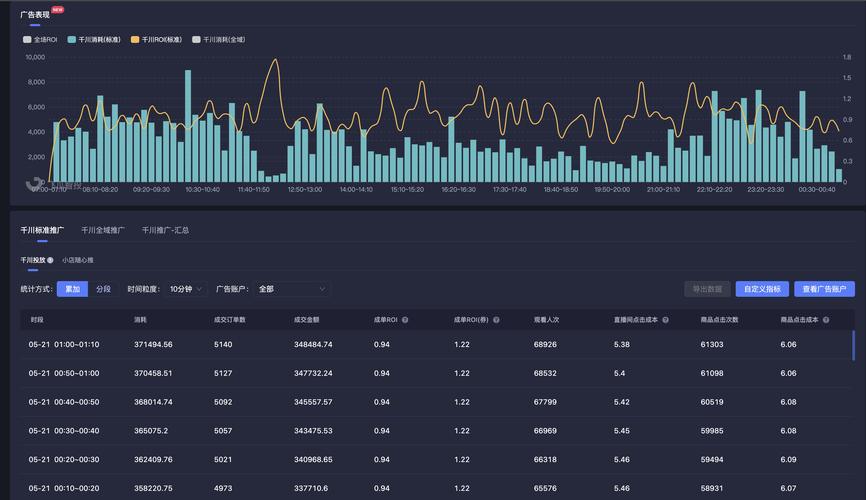Click the chart x-axis label 12:50-13:00
The width and height of the screenshot is (866, 500).
click(304, 190)
